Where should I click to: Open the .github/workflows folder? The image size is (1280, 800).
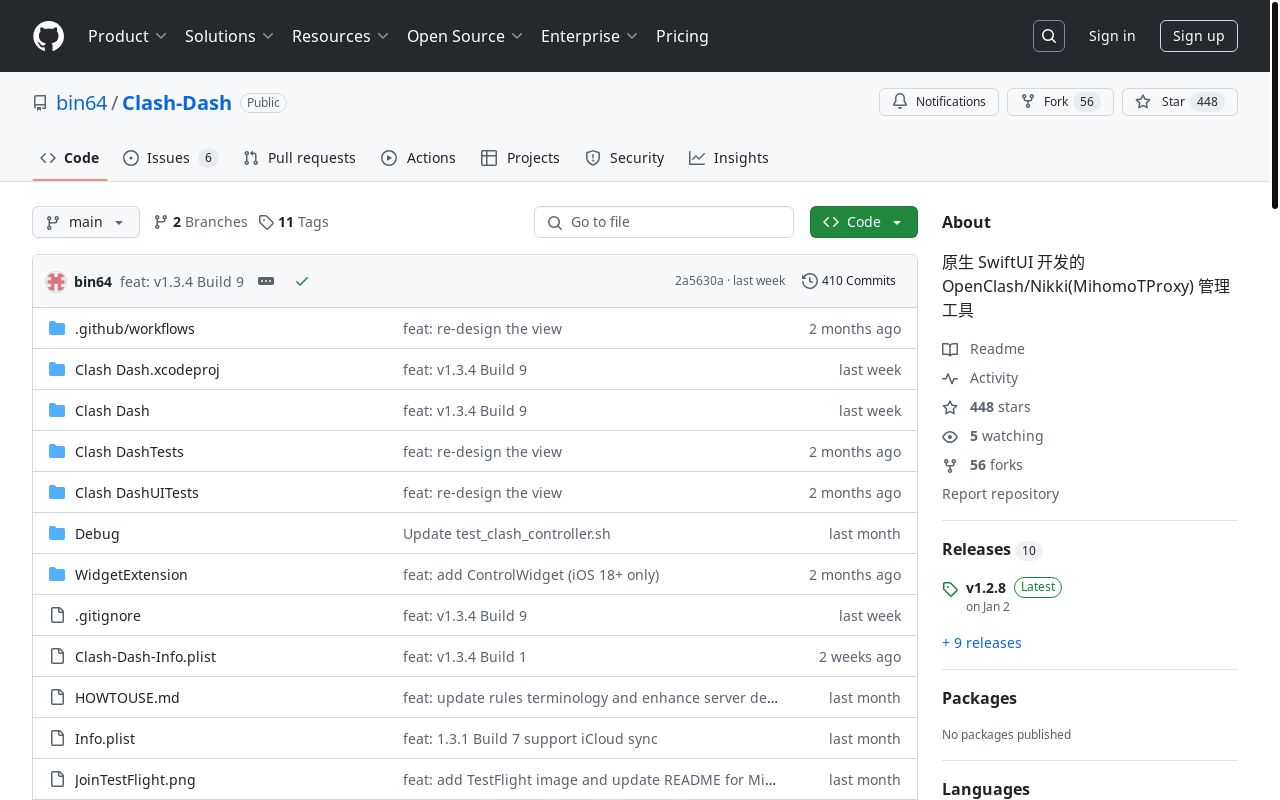[134, 329]
